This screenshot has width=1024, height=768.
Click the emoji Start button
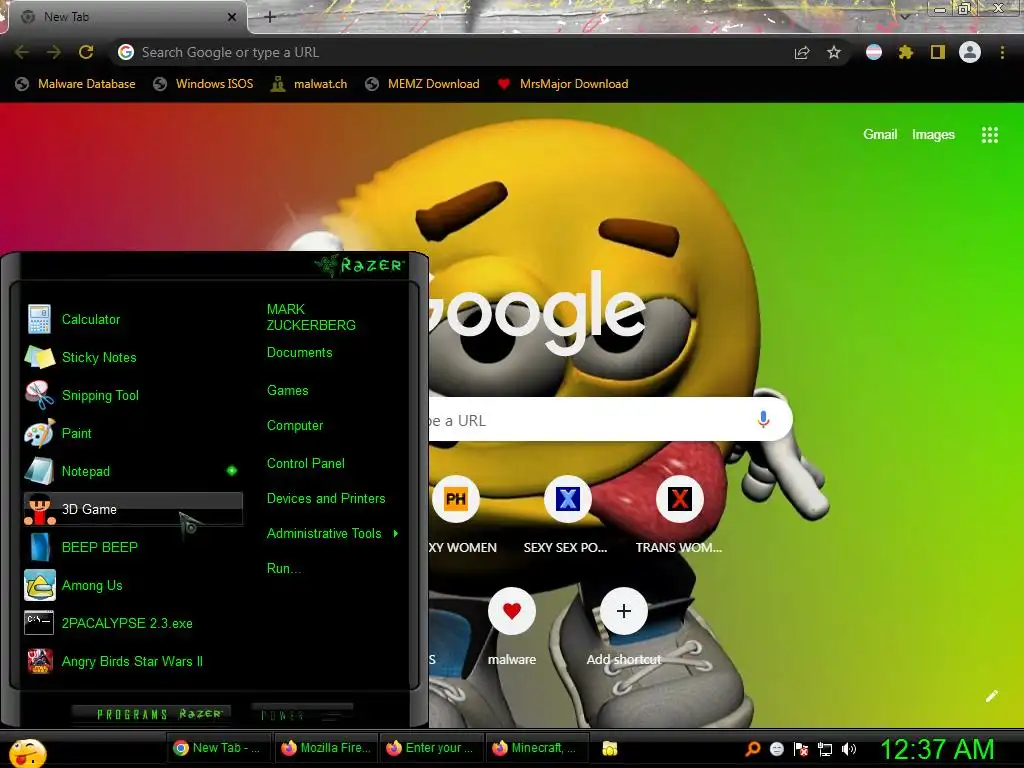point(27,753)
